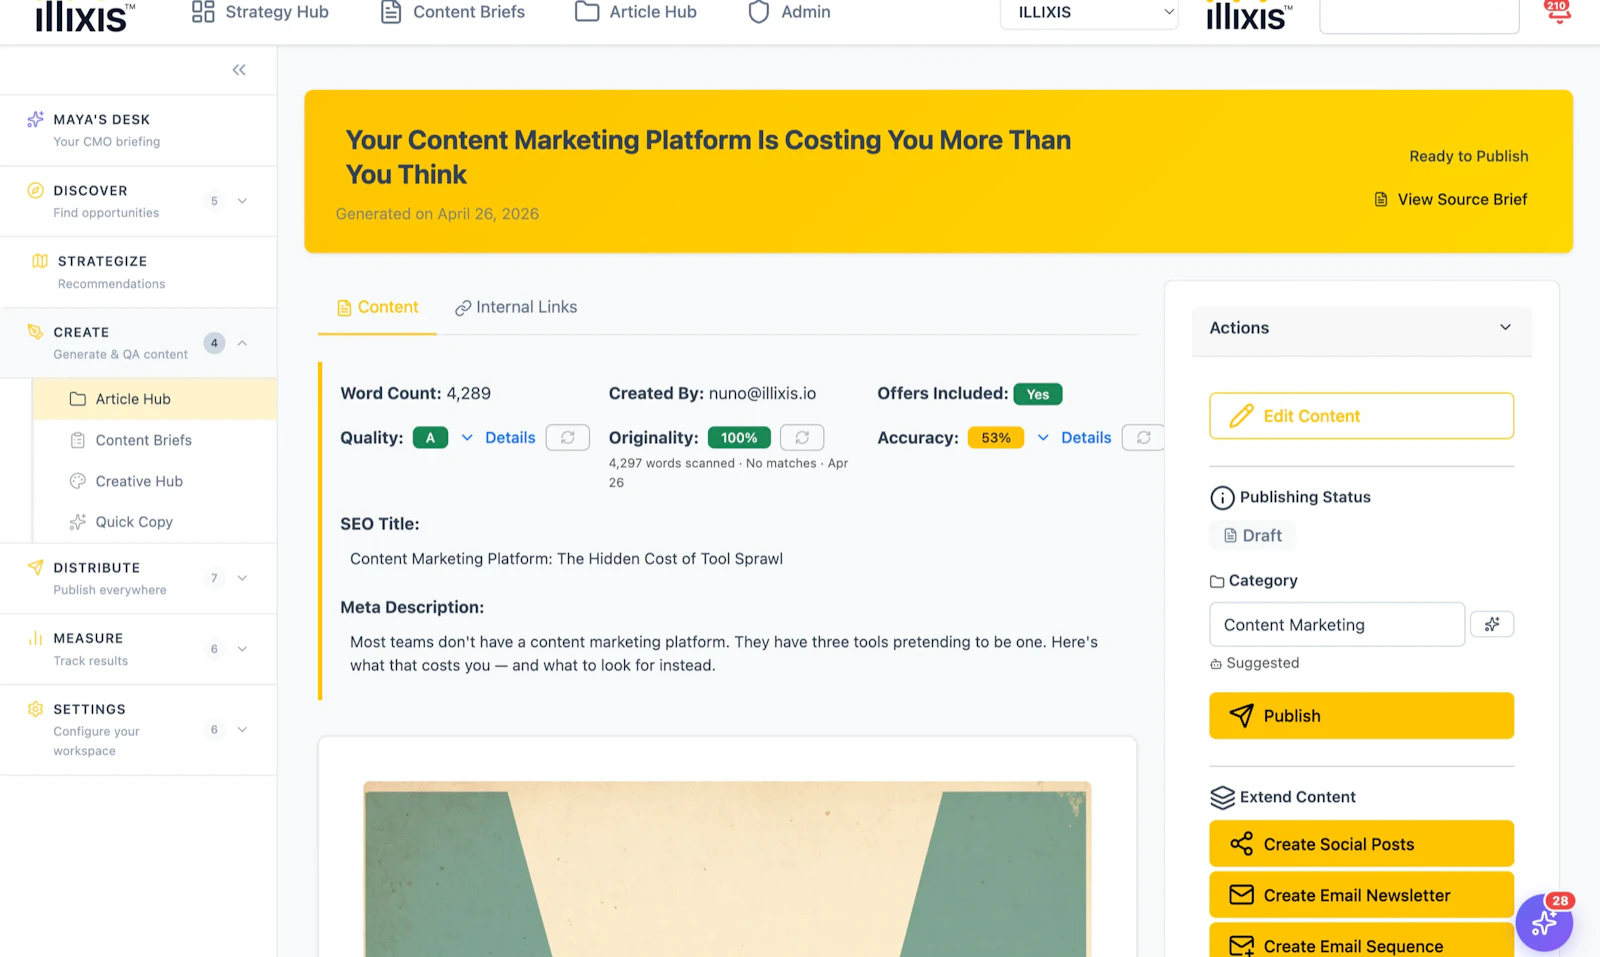Click refresh icon next to Quality
The image size is (1600, 957).
[567, 438]
